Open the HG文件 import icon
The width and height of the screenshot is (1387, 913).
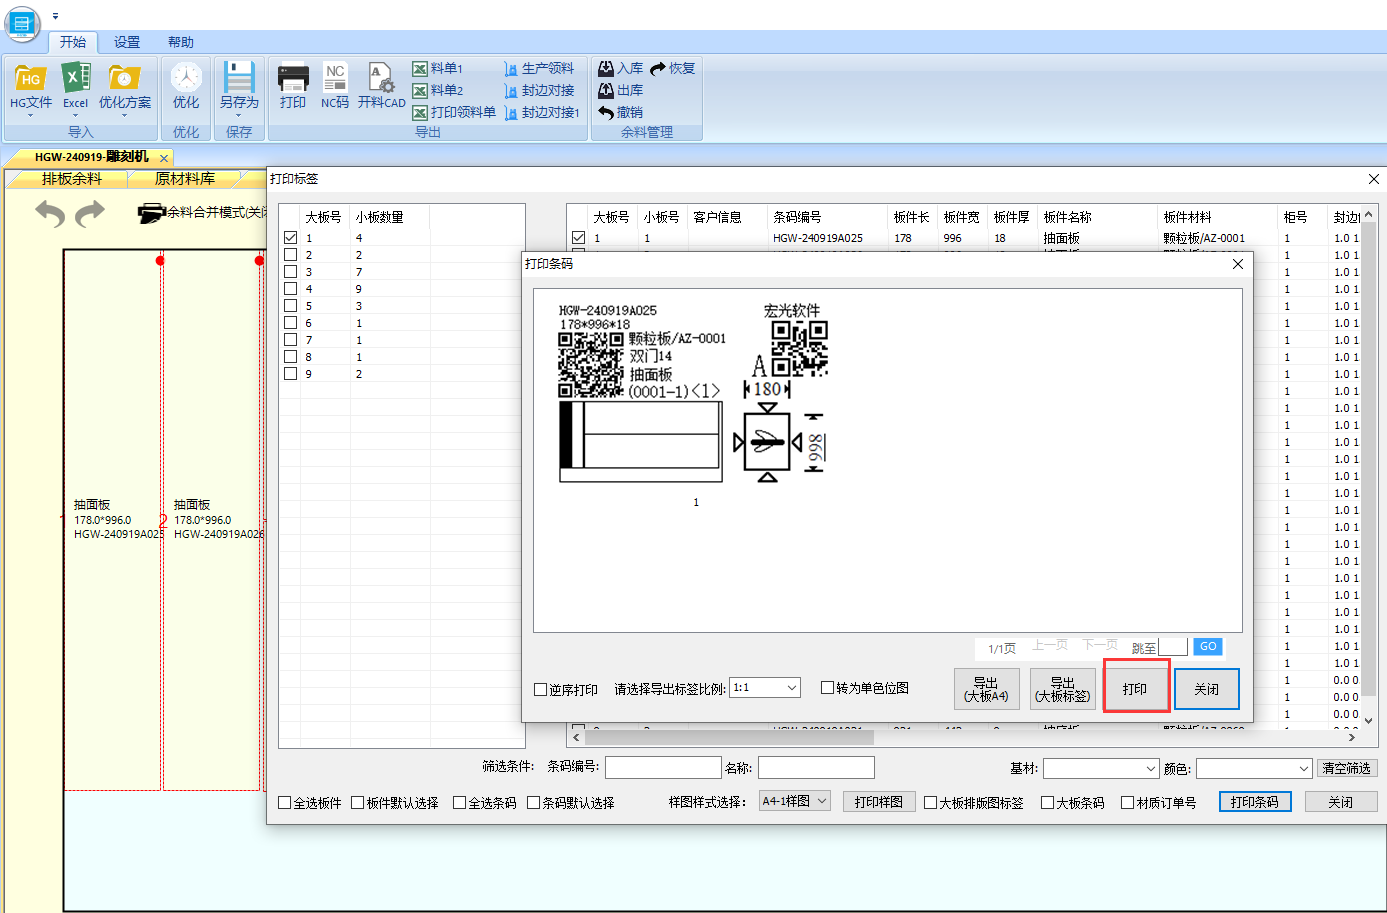[31, 80]
